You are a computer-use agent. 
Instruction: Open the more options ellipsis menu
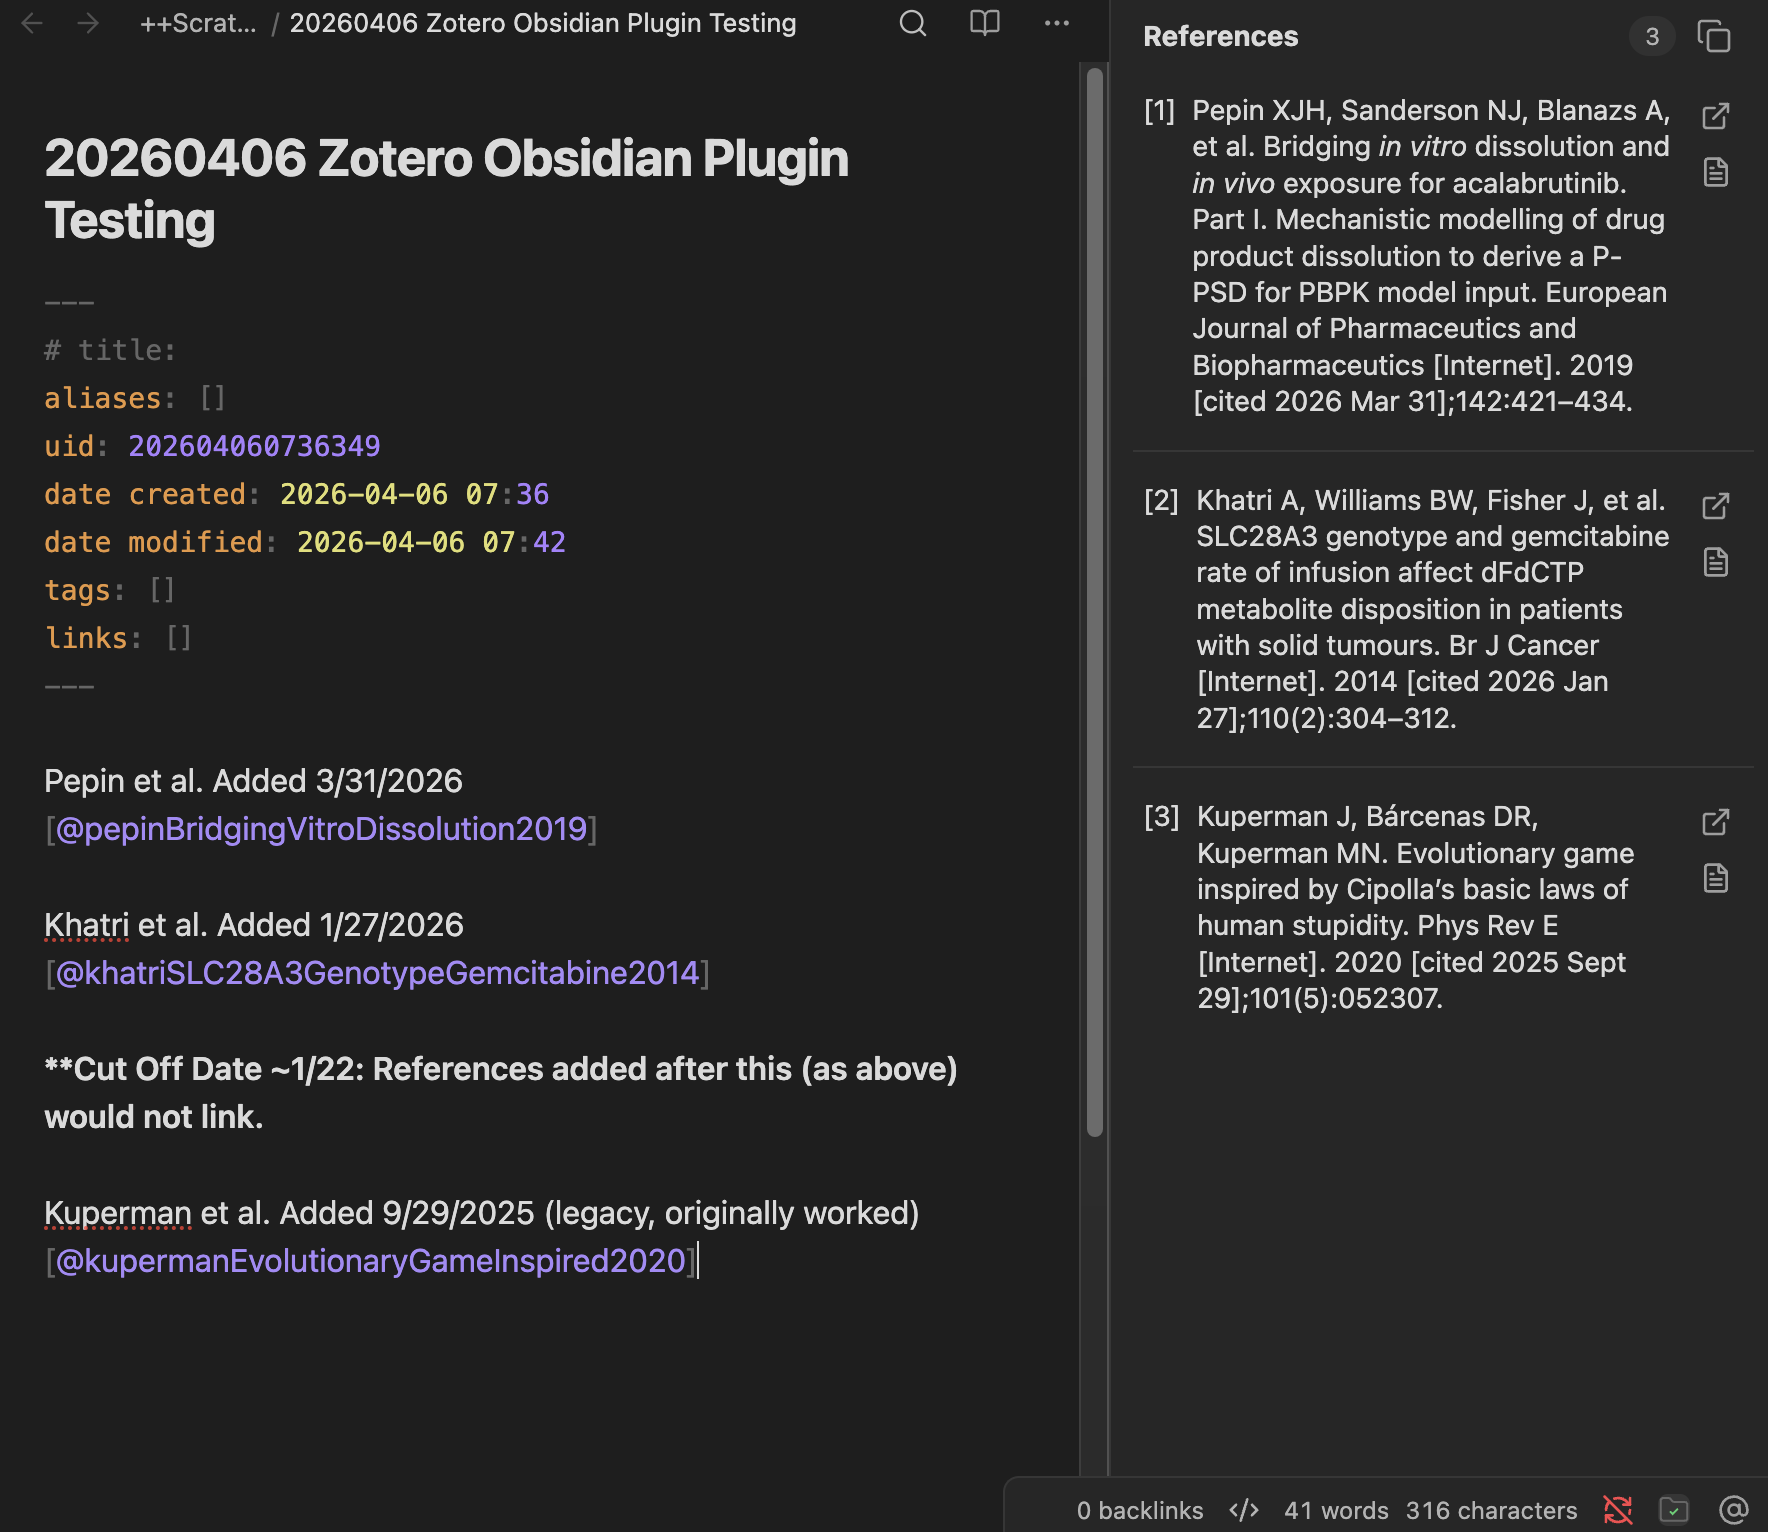(1056, 23)
